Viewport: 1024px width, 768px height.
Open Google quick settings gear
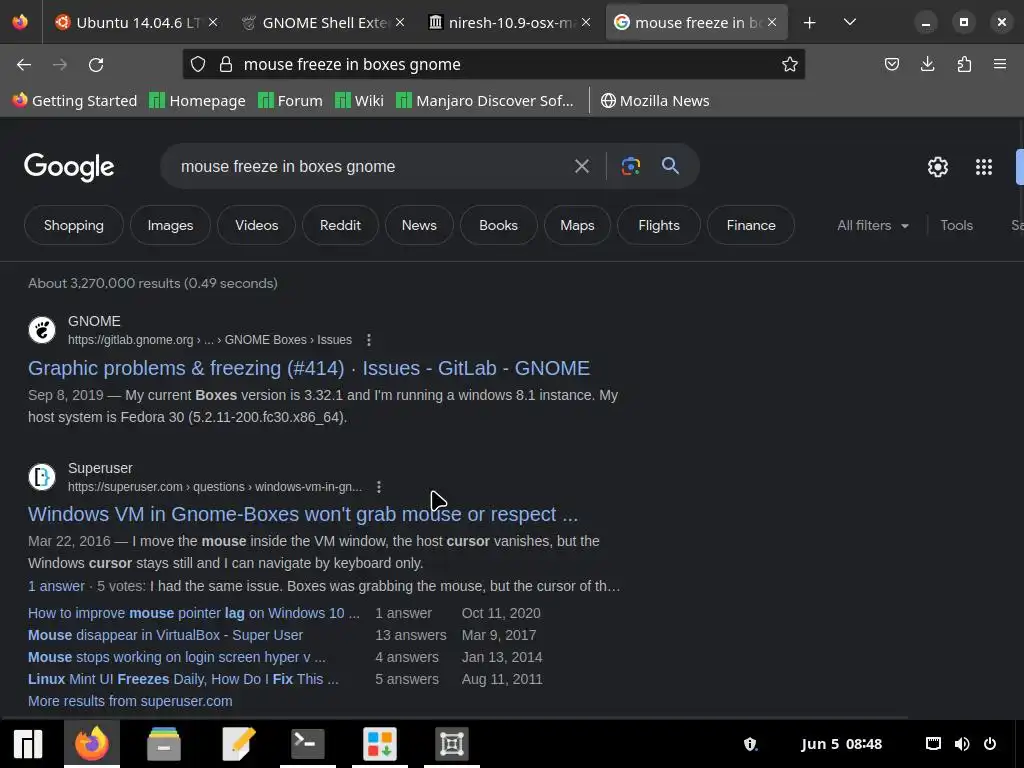pos(938,167)
